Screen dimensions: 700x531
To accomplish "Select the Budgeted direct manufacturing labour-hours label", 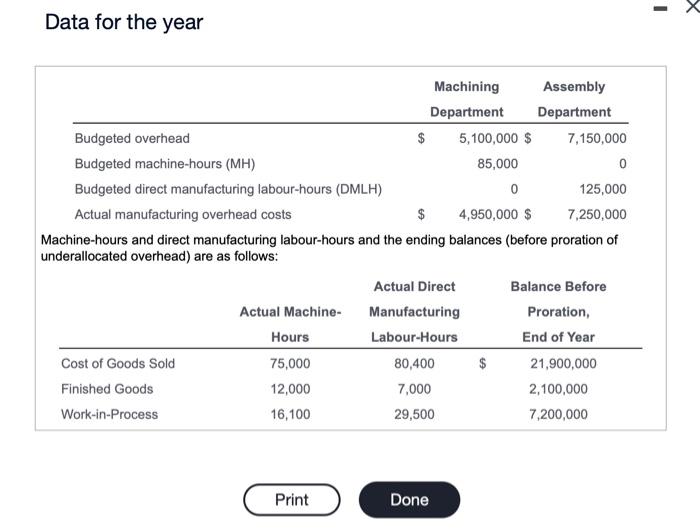I will click(x=228, y=188).
